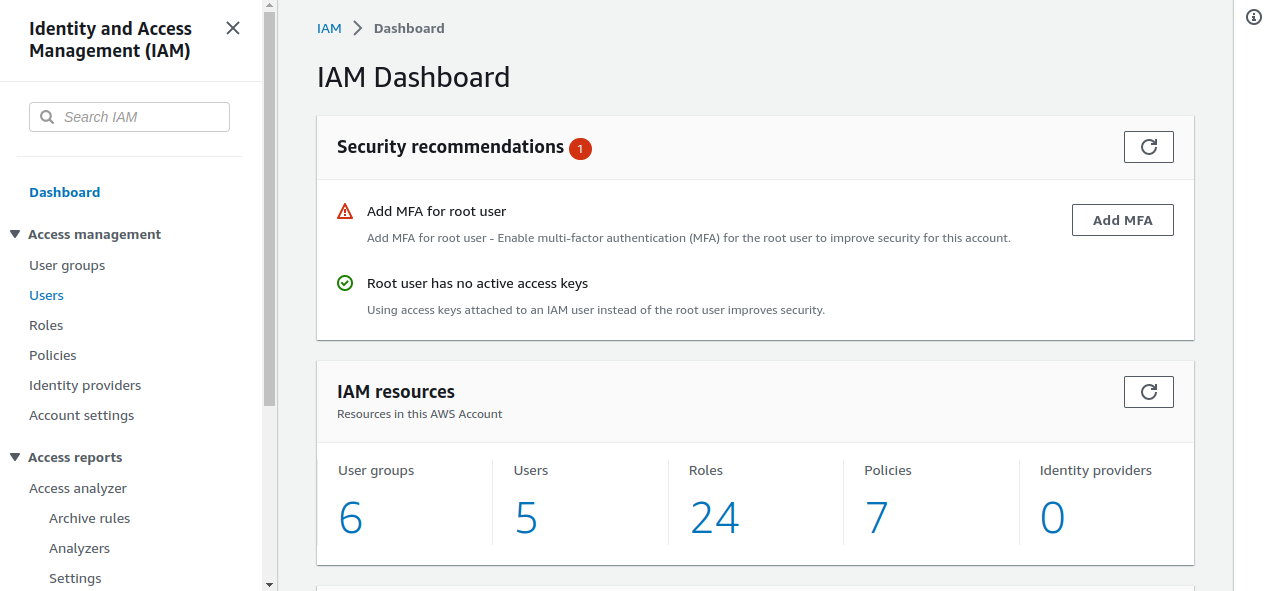Select Identity providers in sidebar
Screen dimensions: 1269x591
click(x=85, y=385)
